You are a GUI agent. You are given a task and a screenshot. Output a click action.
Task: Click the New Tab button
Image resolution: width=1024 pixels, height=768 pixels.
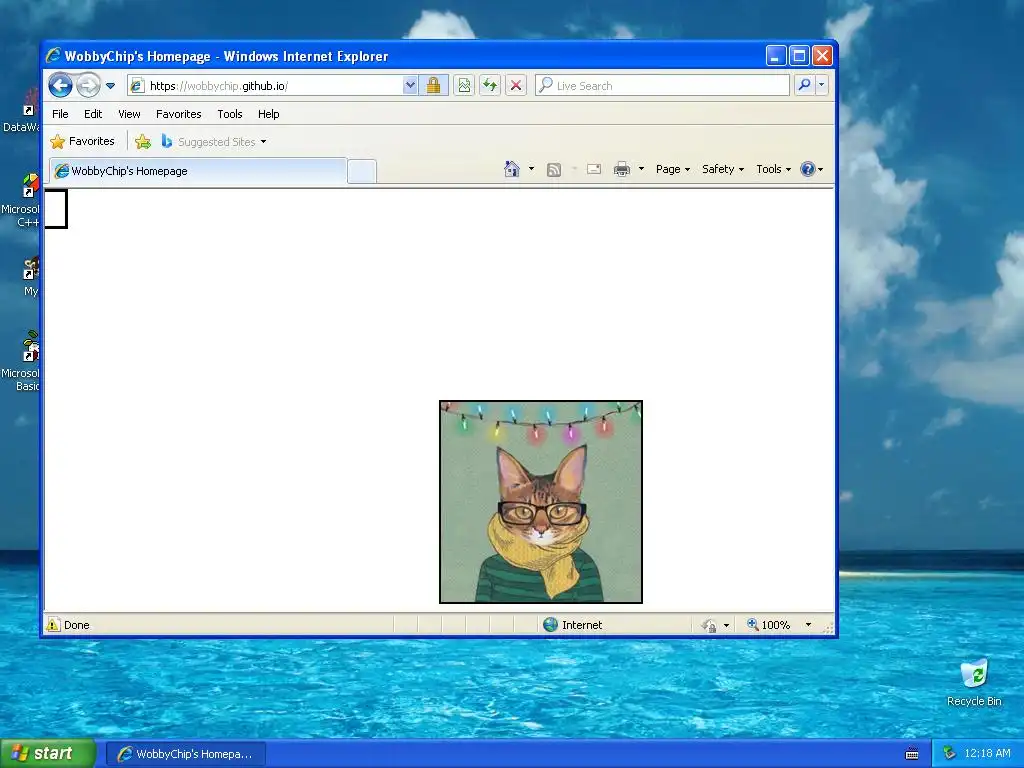click(361, 171)
